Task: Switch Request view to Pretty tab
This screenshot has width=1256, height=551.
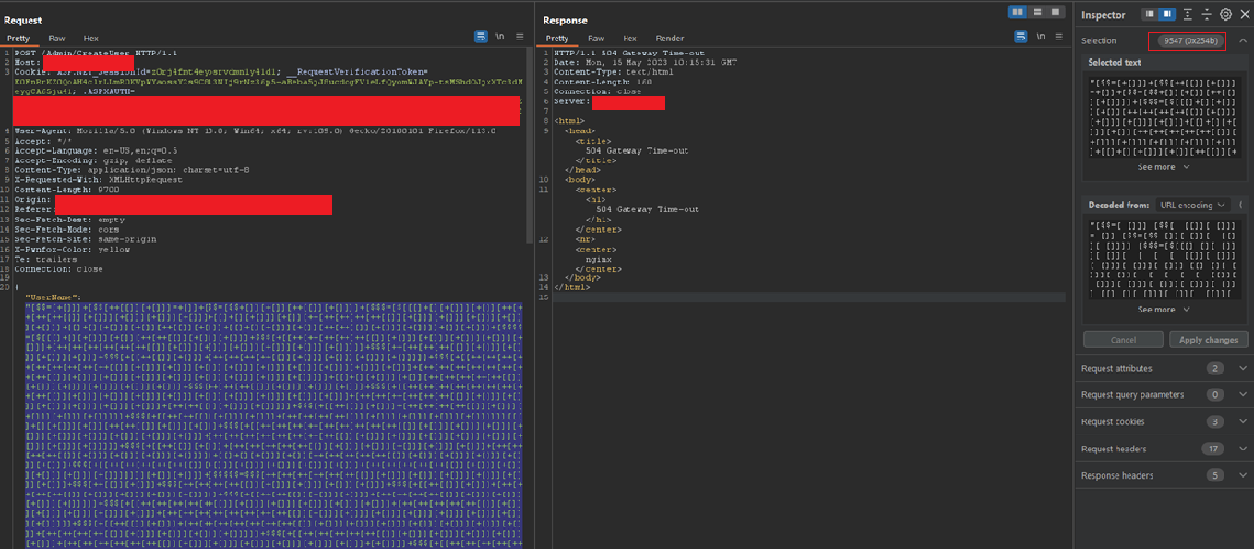Action: click(x=18, y=38)
